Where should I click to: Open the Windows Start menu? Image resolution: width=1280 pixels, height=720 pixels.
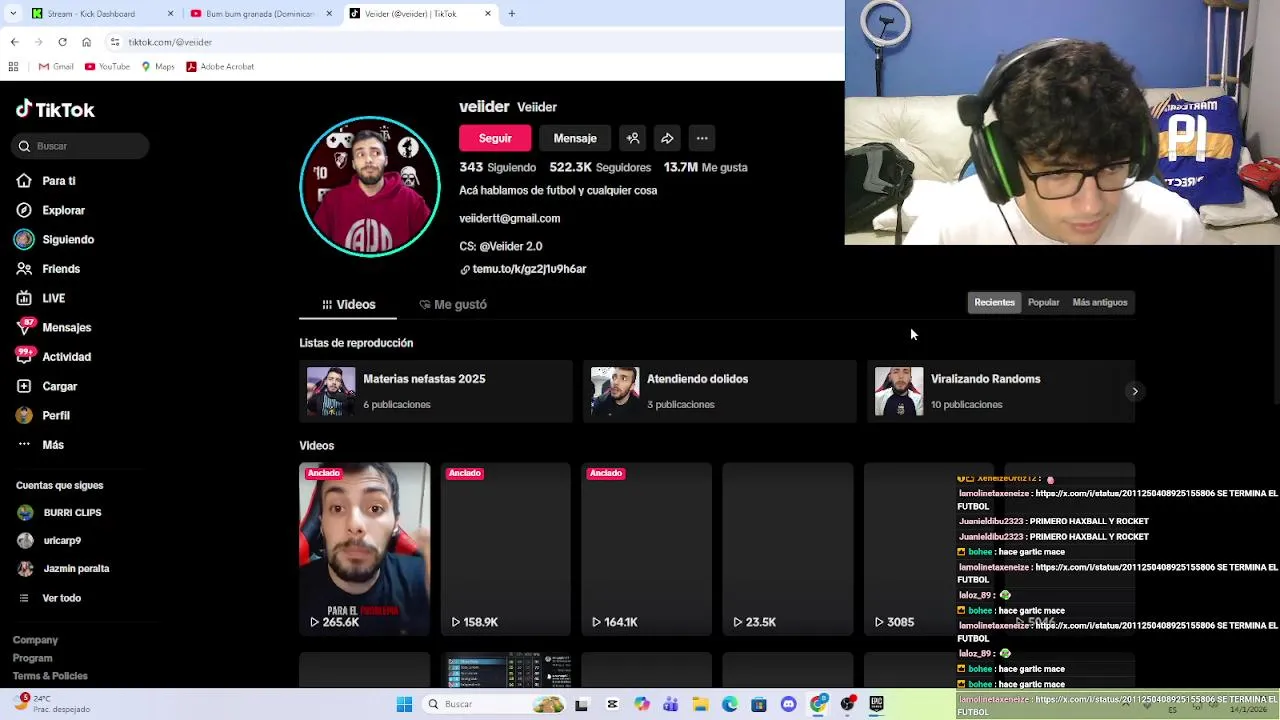404,704
